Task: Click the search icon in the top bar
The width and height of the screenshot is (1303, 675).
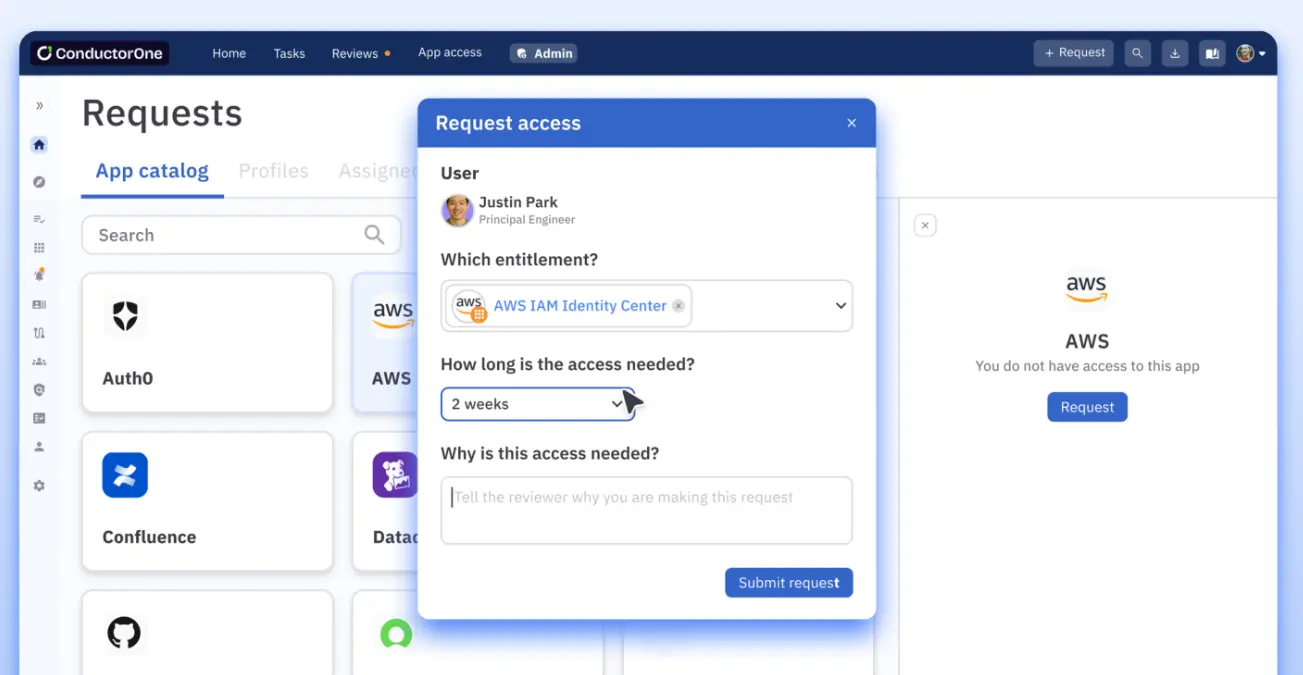Action: (x=1137, y=54)
